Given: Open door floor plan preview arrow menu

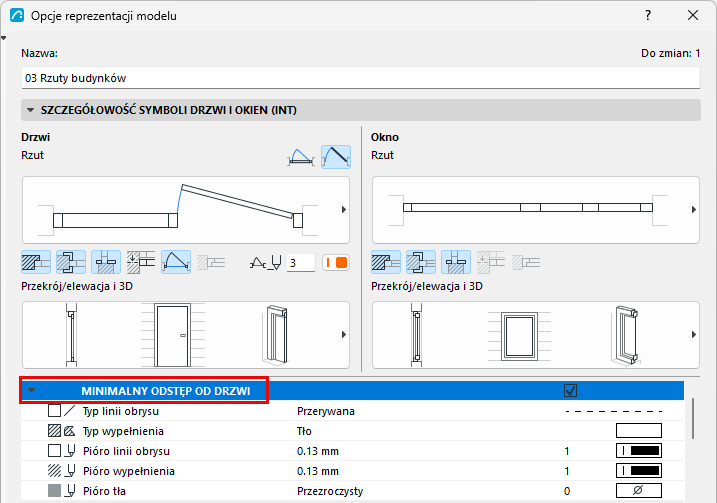Looking at the screenshot, I should [344, 209].
